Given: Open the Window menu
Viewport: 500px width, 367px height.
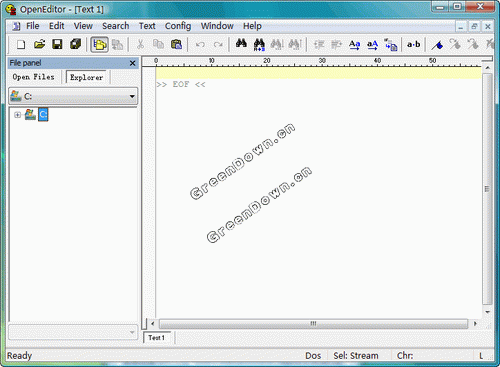Looking at the screenshot, I should pos(217,26).
